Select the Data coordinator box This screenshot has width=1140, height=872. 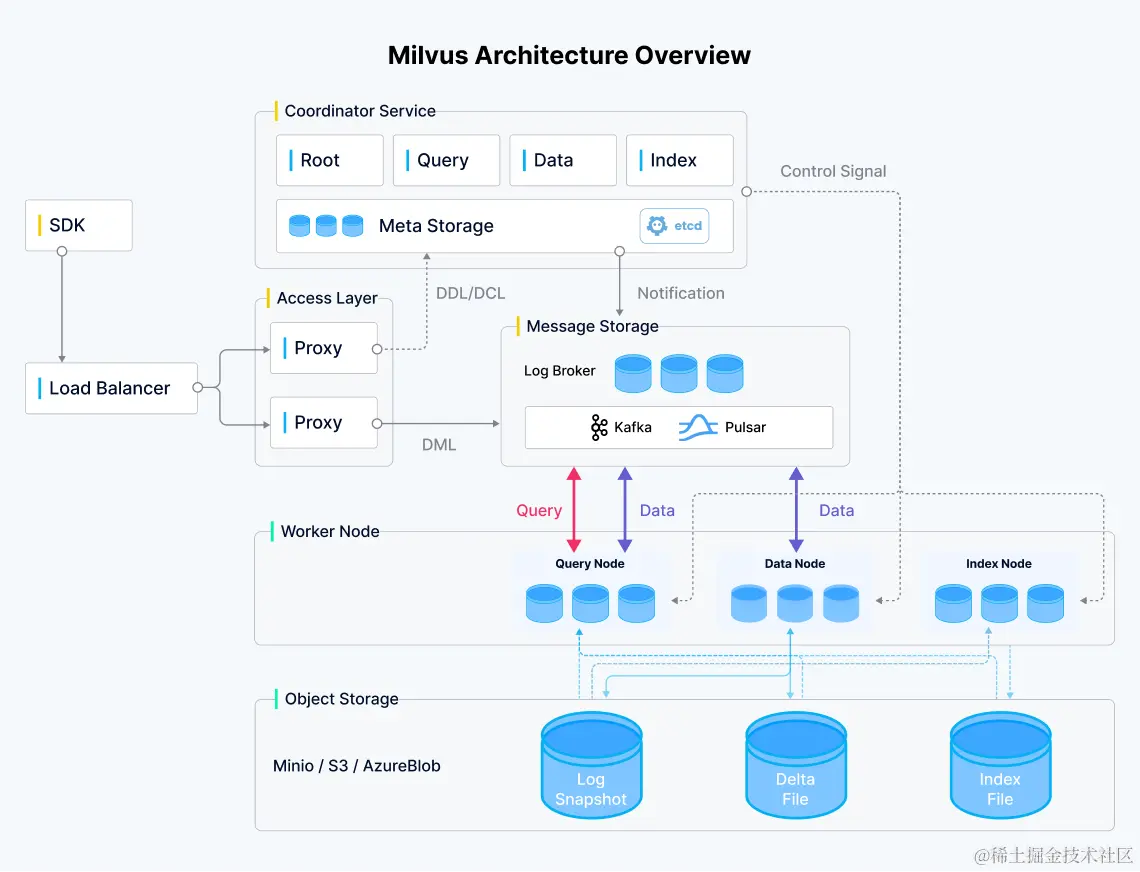tap(563, 160)
